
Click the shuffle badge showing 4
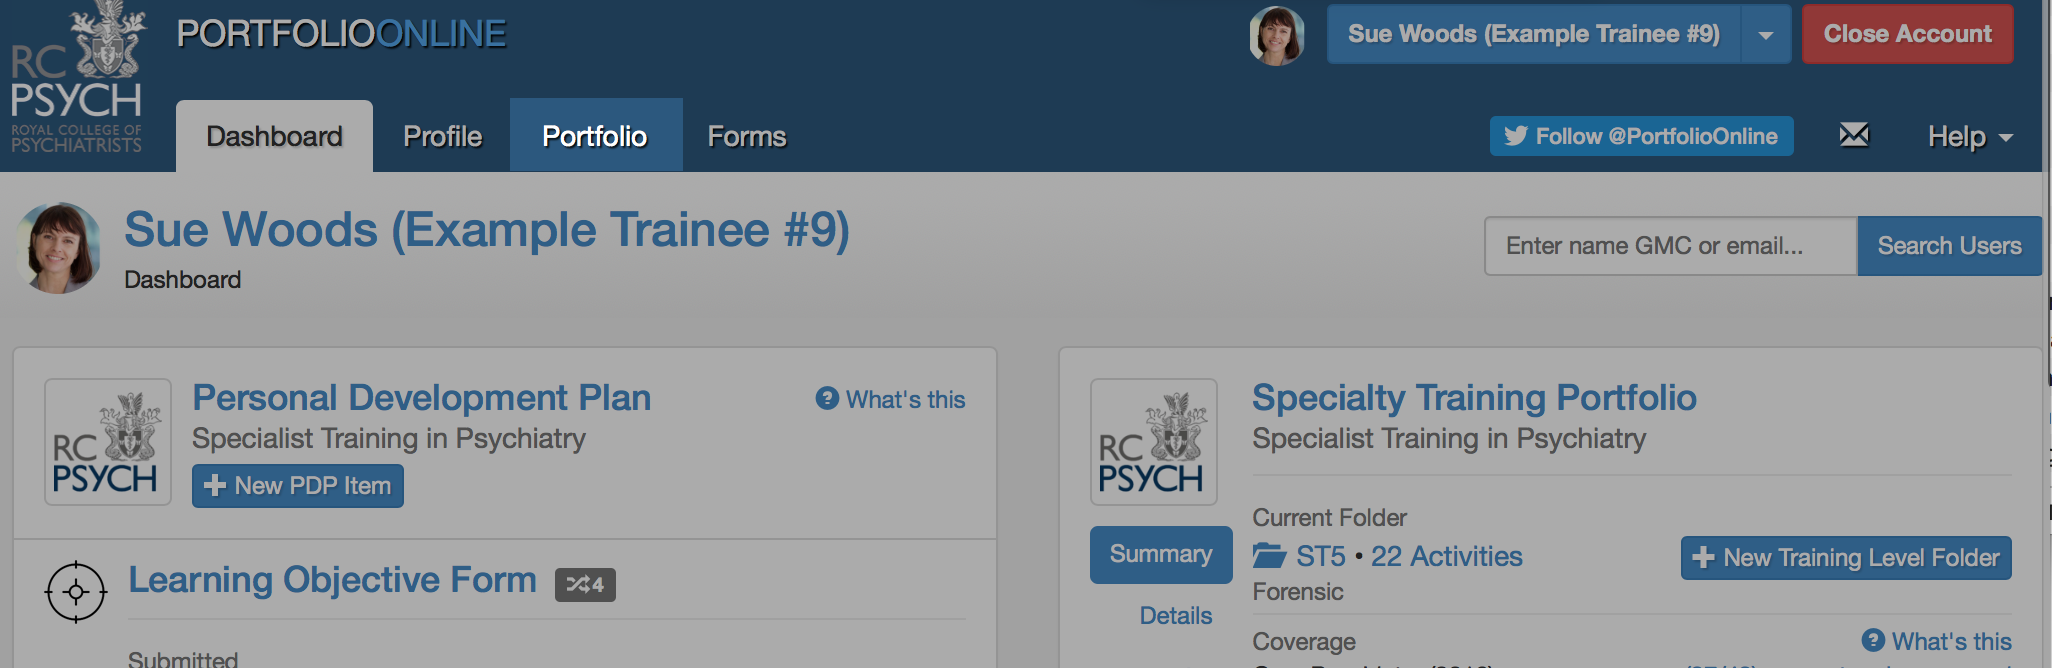(585, 584)
